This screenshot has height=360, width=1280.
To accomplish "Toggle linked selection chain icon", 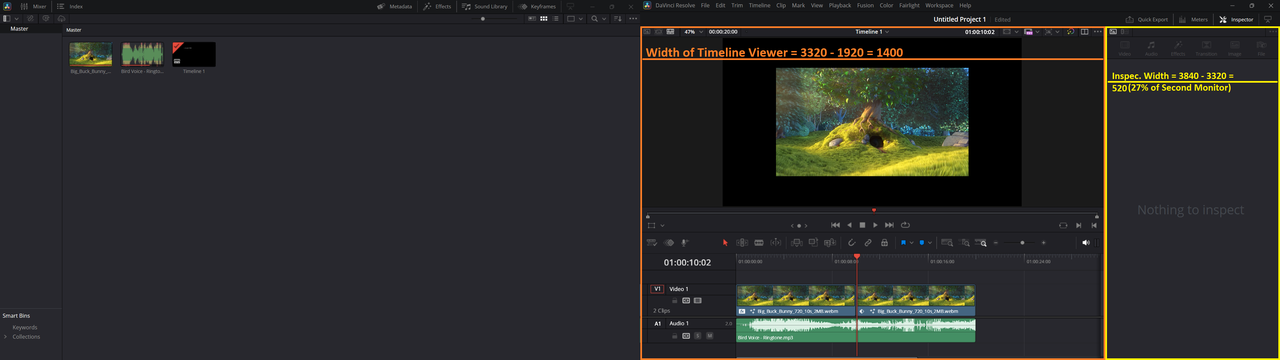I will pyautogui.click(x=868, y=242).
